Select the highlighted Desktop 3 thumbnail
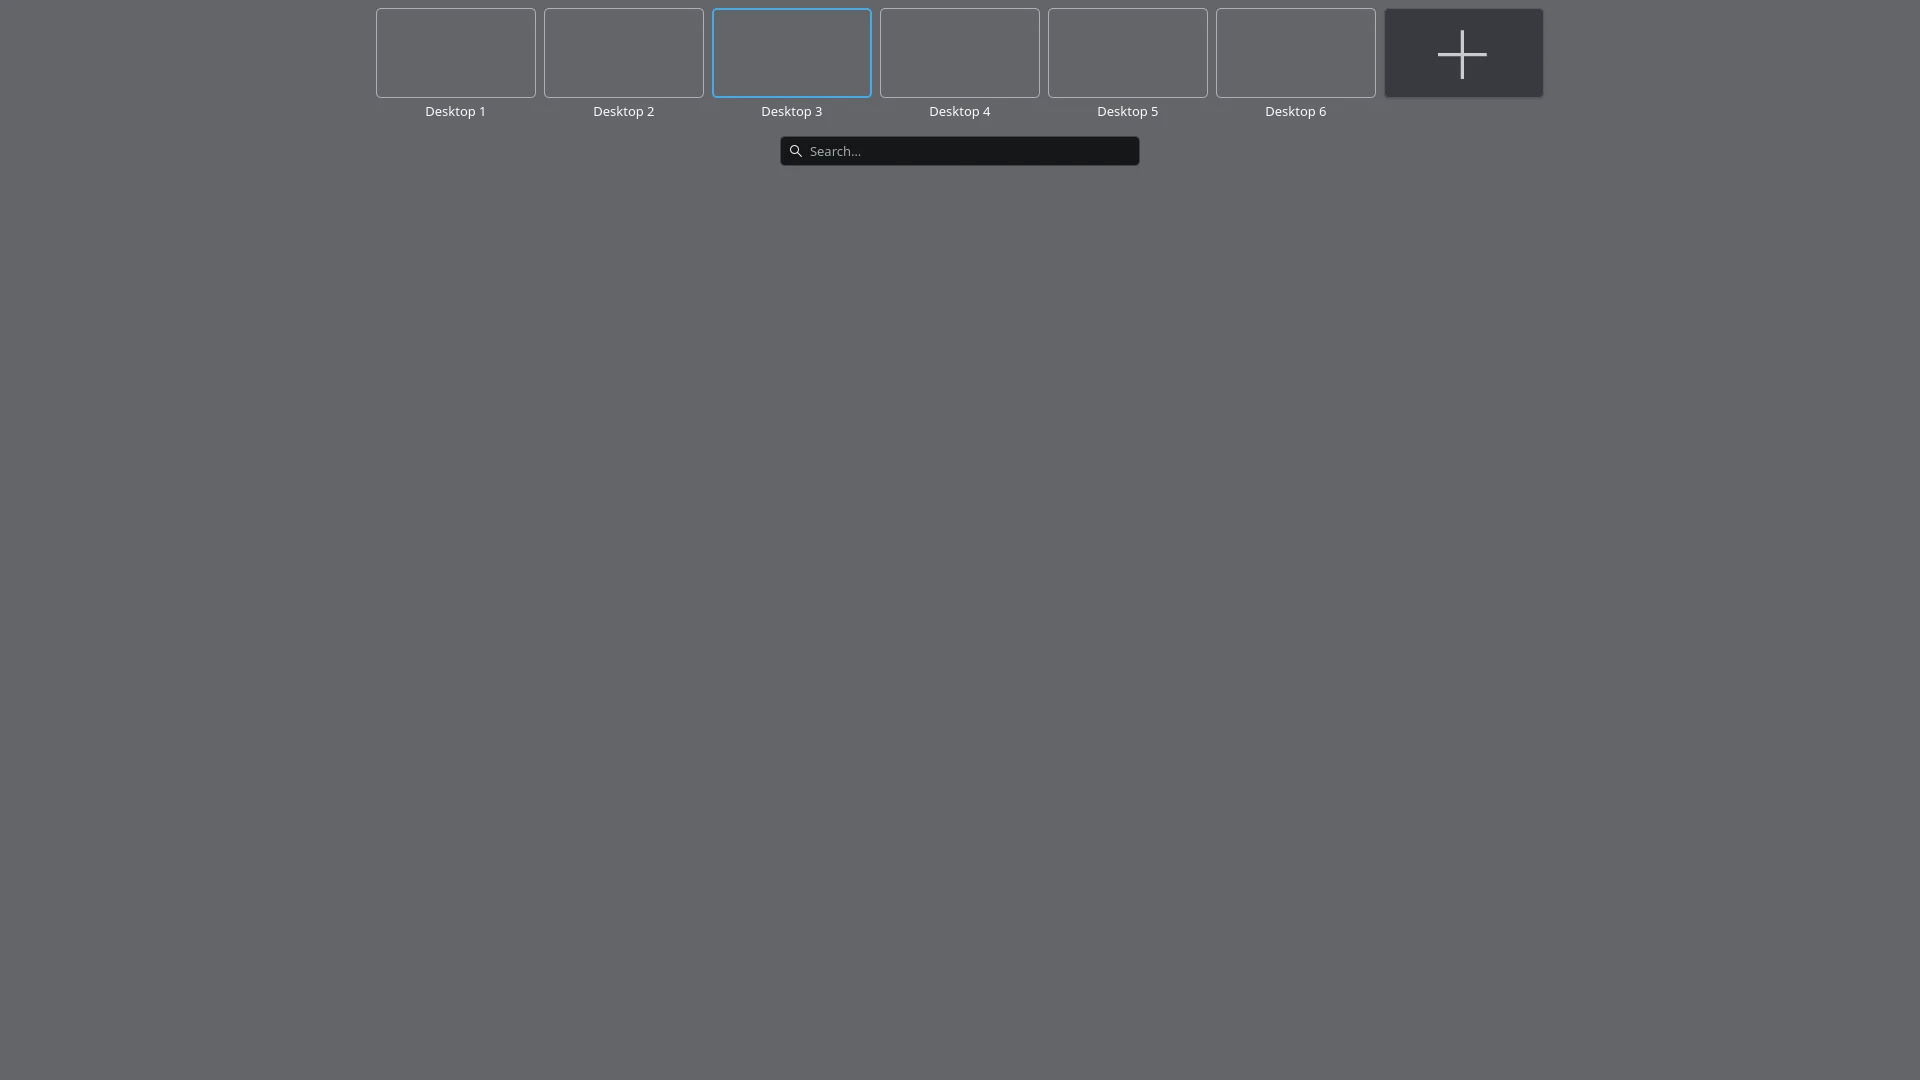This screenshot has height=1080, width=1920. (791, 53)
